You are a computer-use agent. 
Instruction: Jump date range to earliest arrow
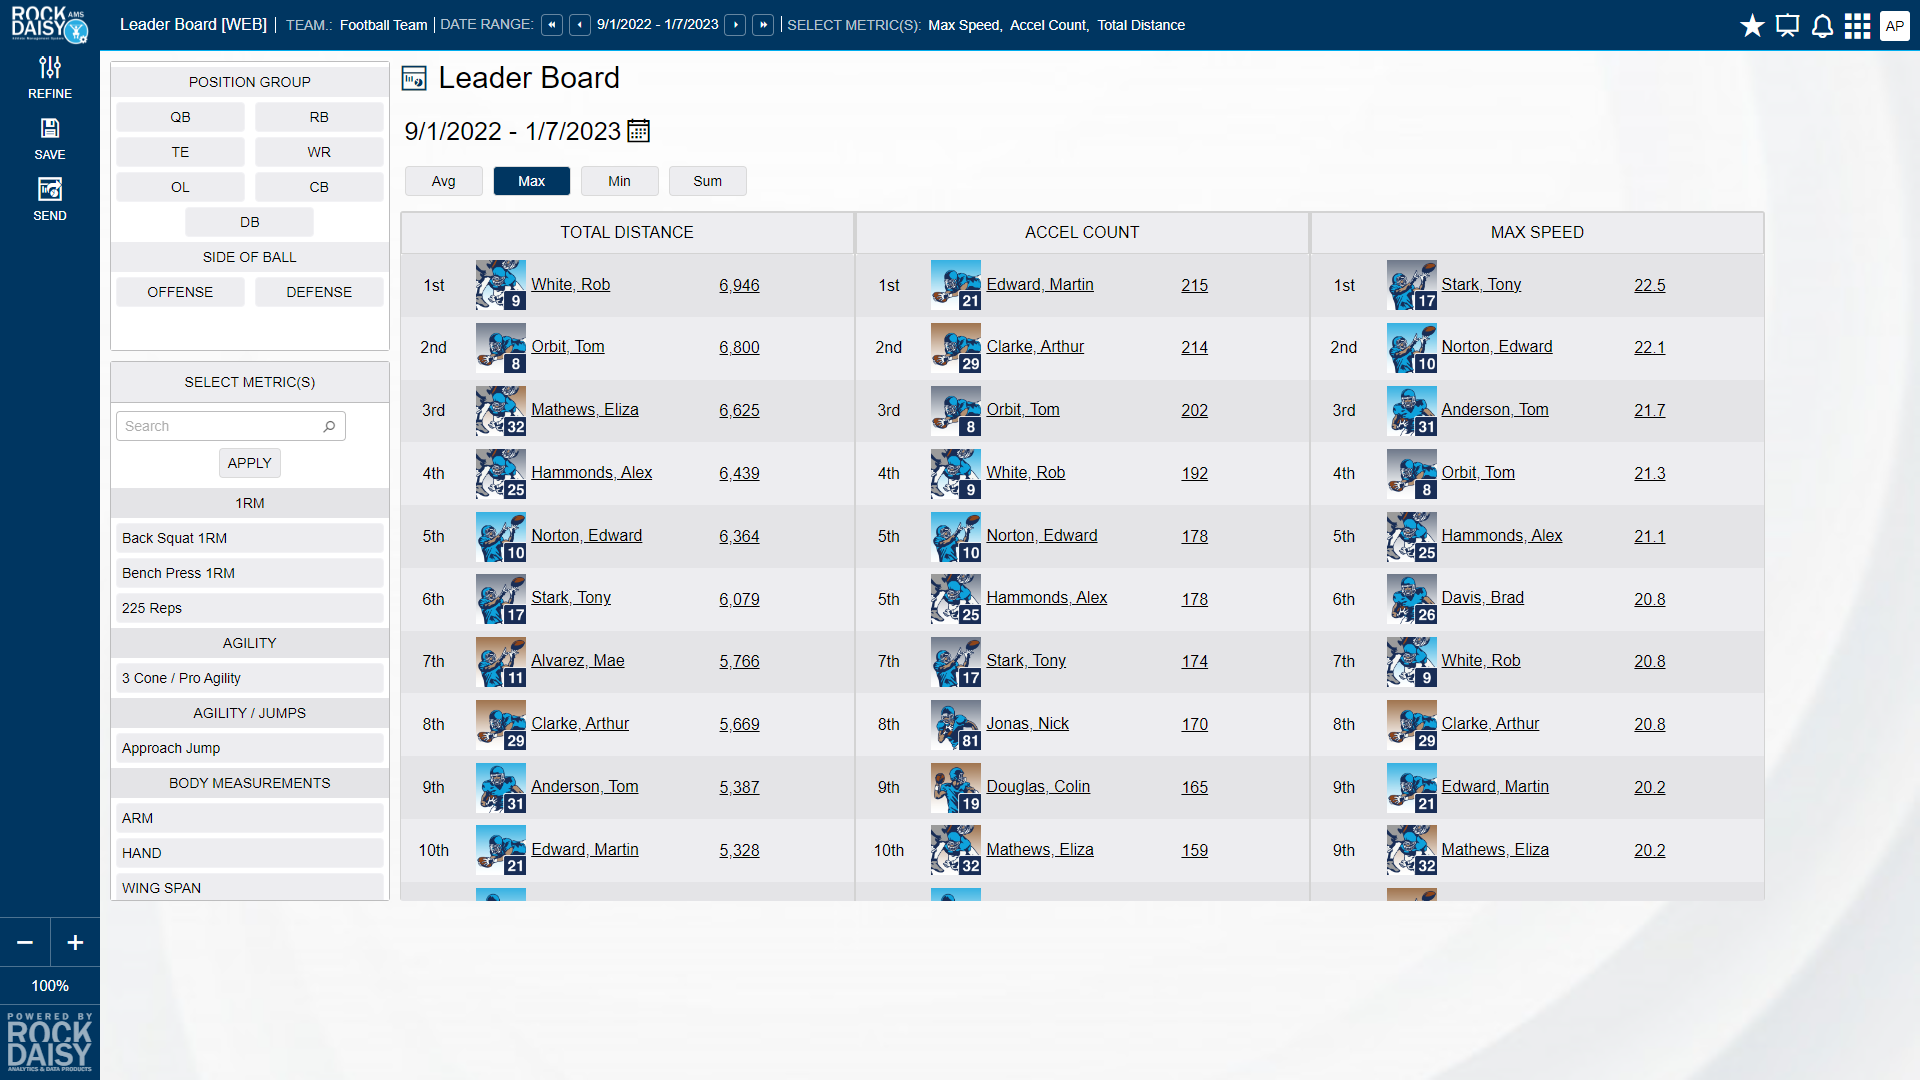pyautogui.click(x=552, y=25)
